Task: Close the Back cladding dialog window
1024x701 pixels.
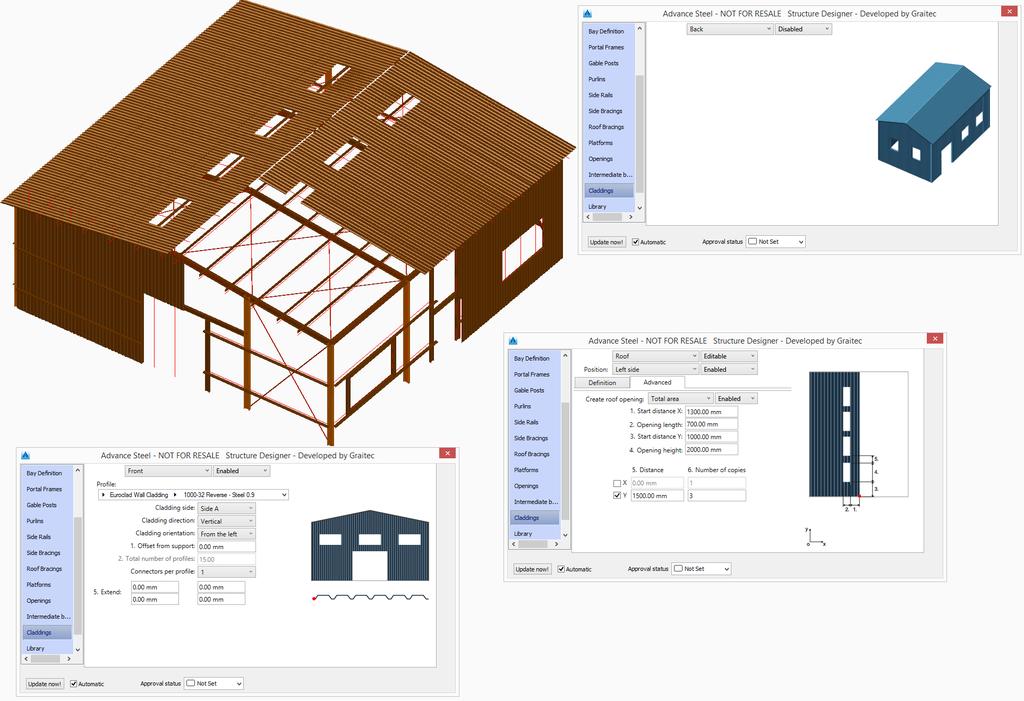Action: (1008, 11)
